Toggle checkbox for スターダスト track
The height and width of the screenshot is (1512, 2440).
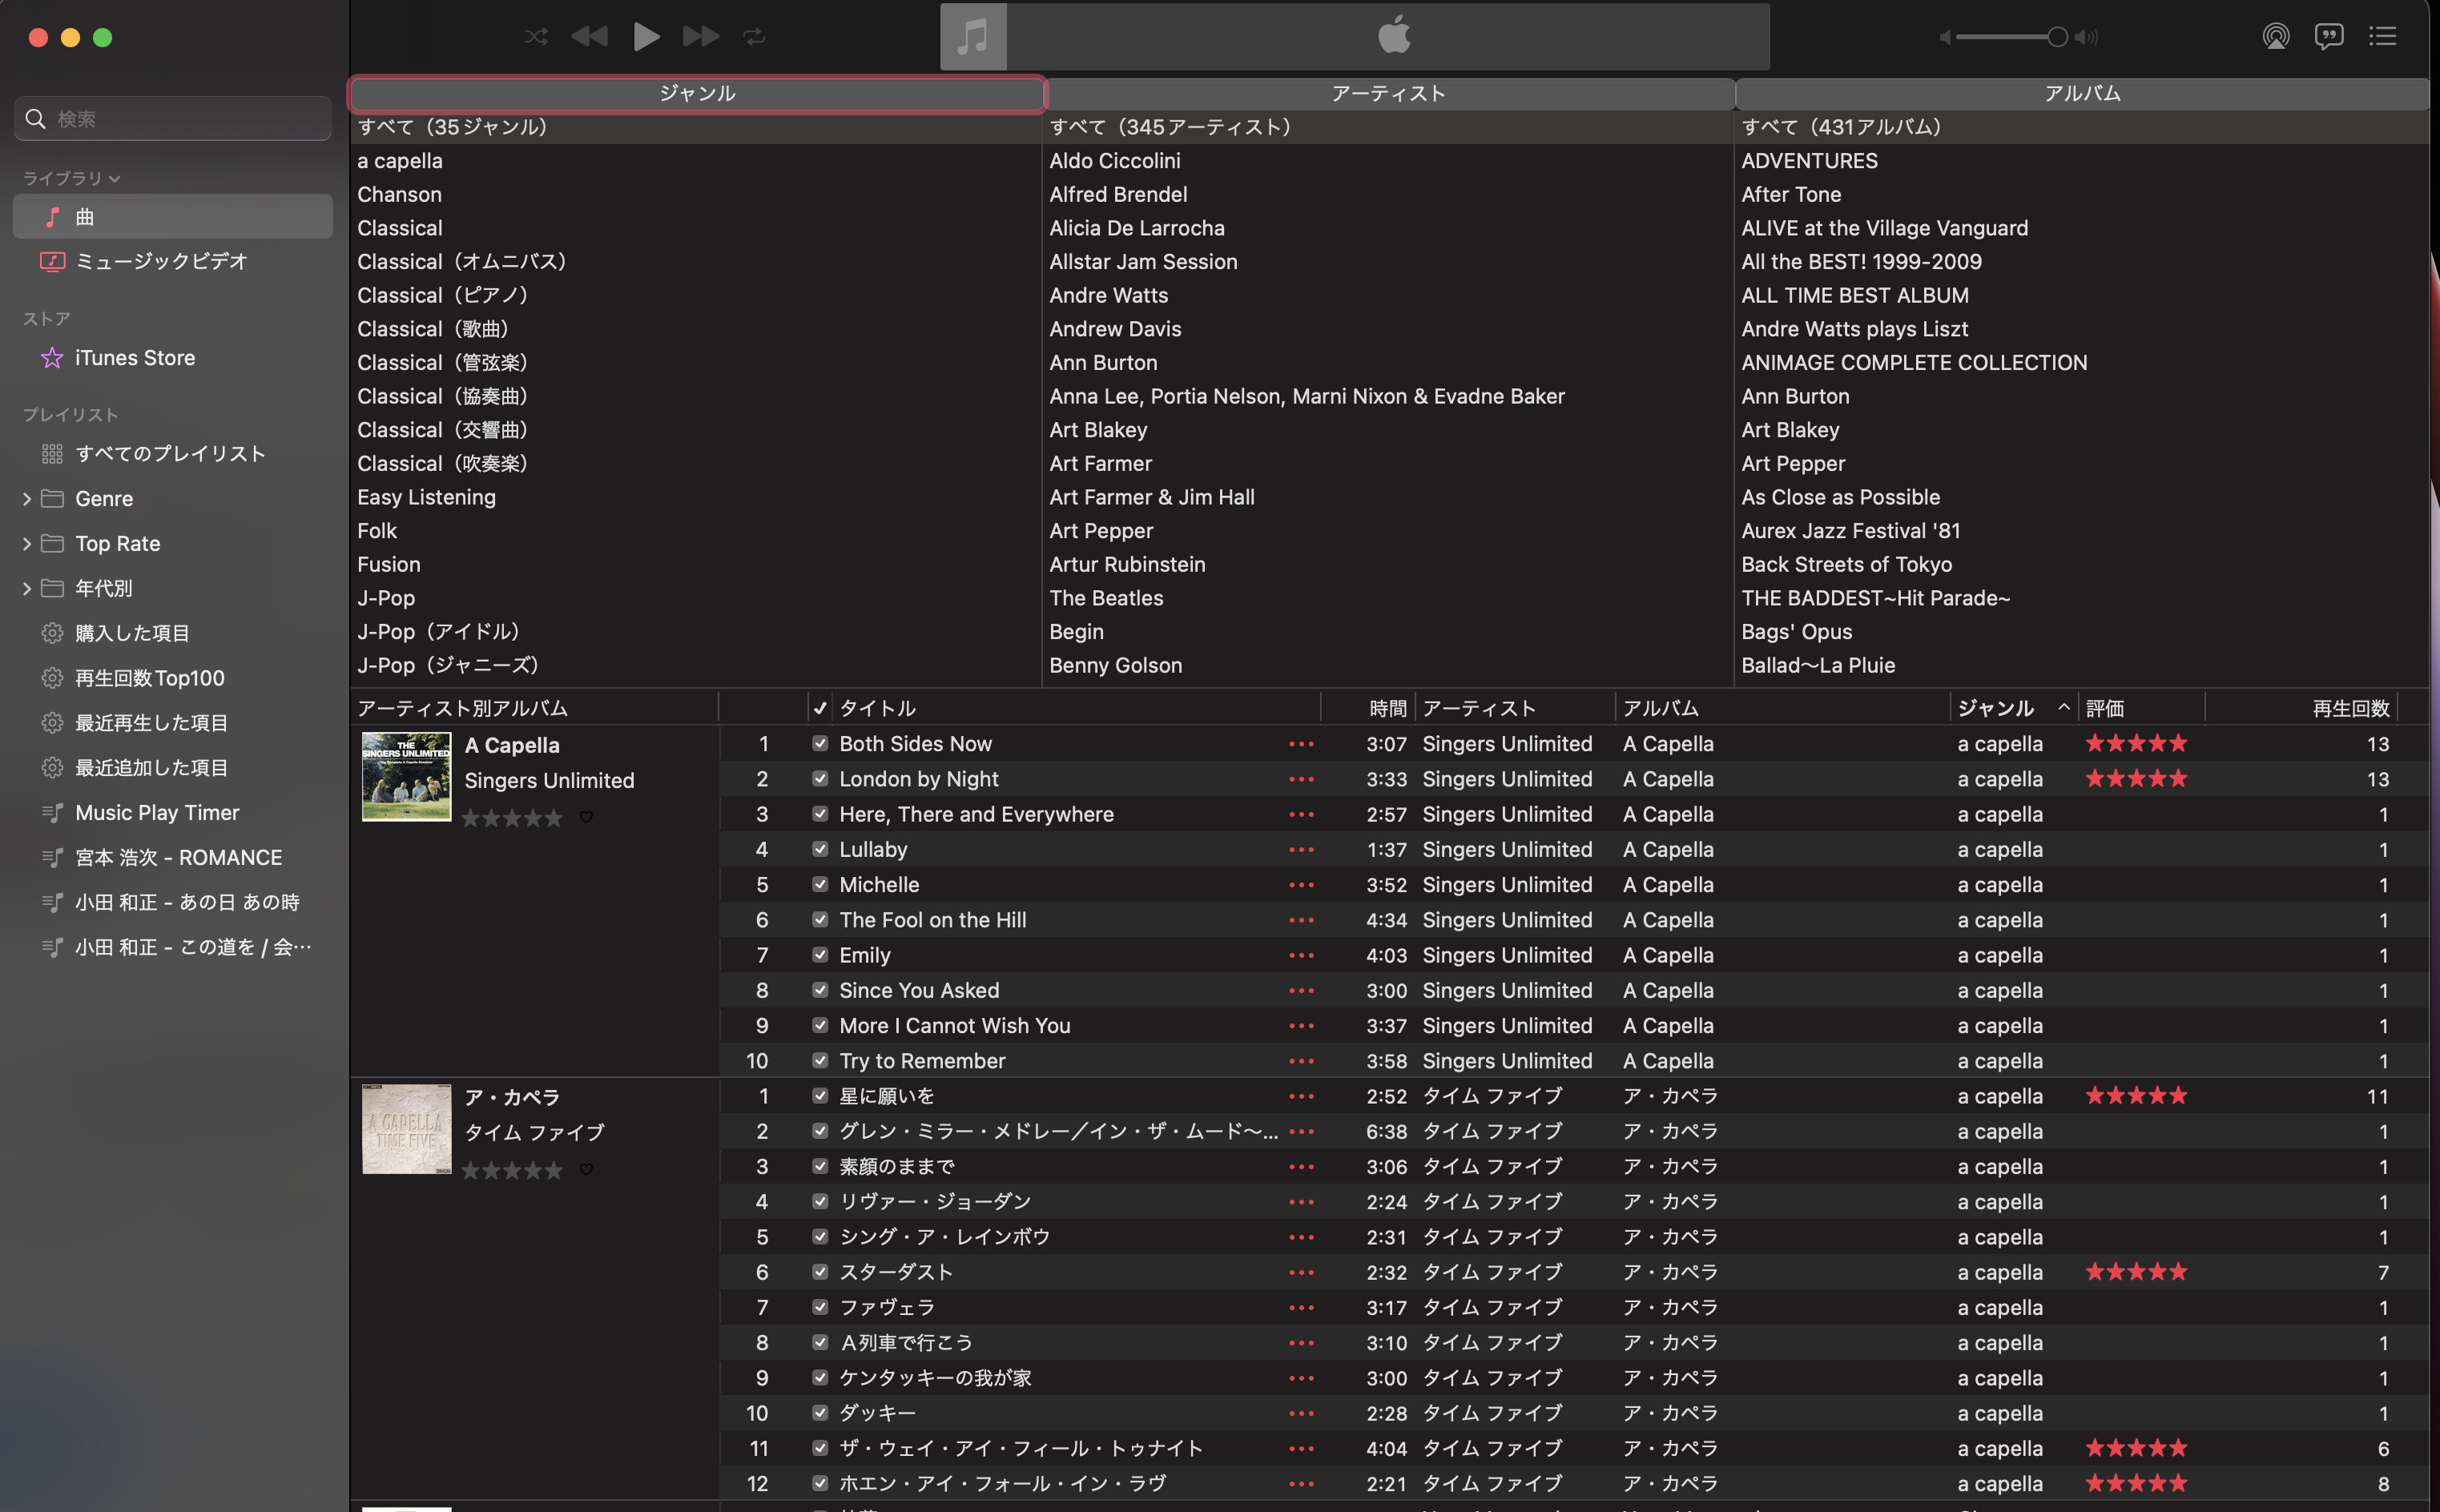(820, 1272)
